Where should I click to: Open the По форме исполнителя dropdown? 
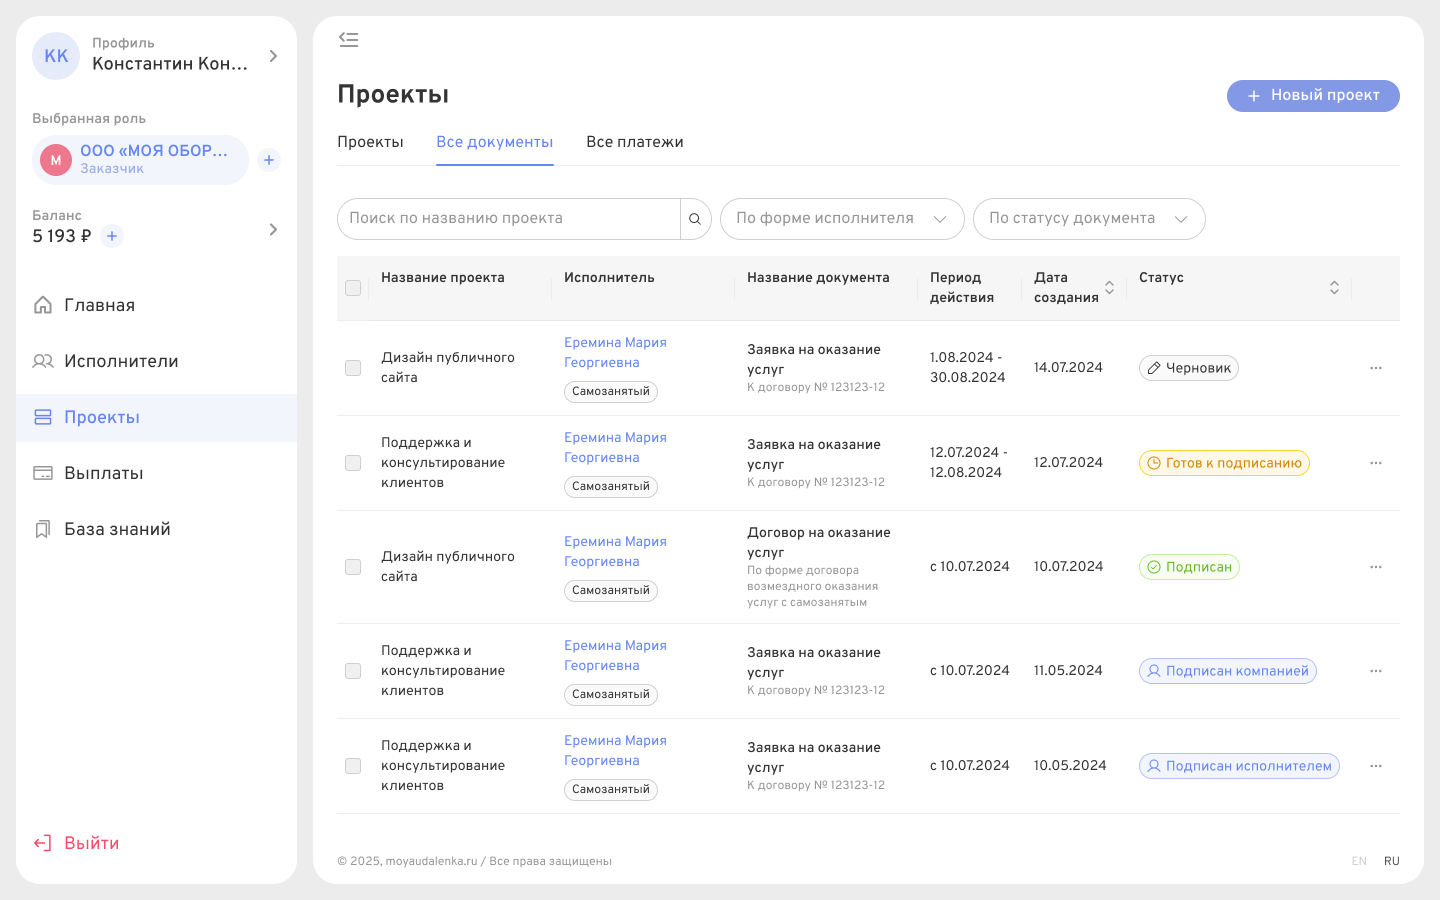(x=842, y=218)
